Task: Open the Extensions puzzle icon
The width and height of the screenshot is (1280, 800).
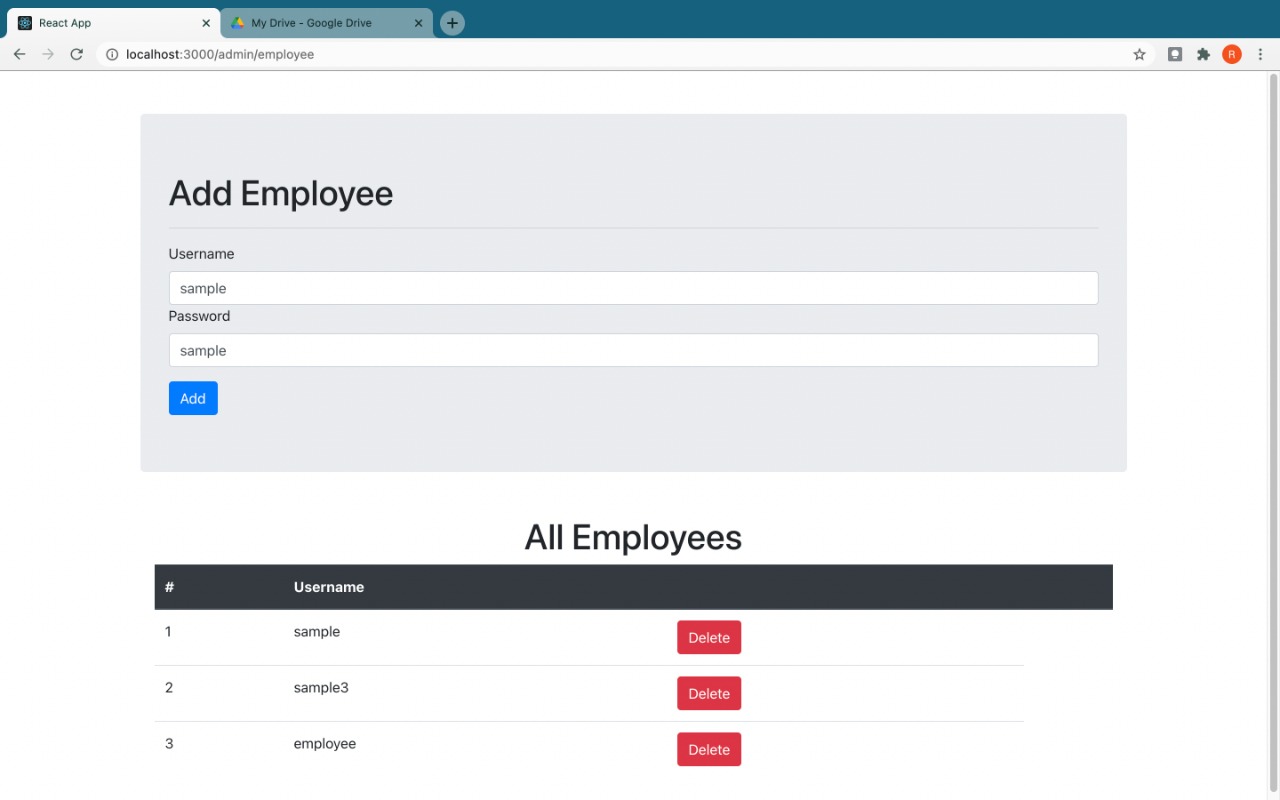Action: pos(1203,54)
